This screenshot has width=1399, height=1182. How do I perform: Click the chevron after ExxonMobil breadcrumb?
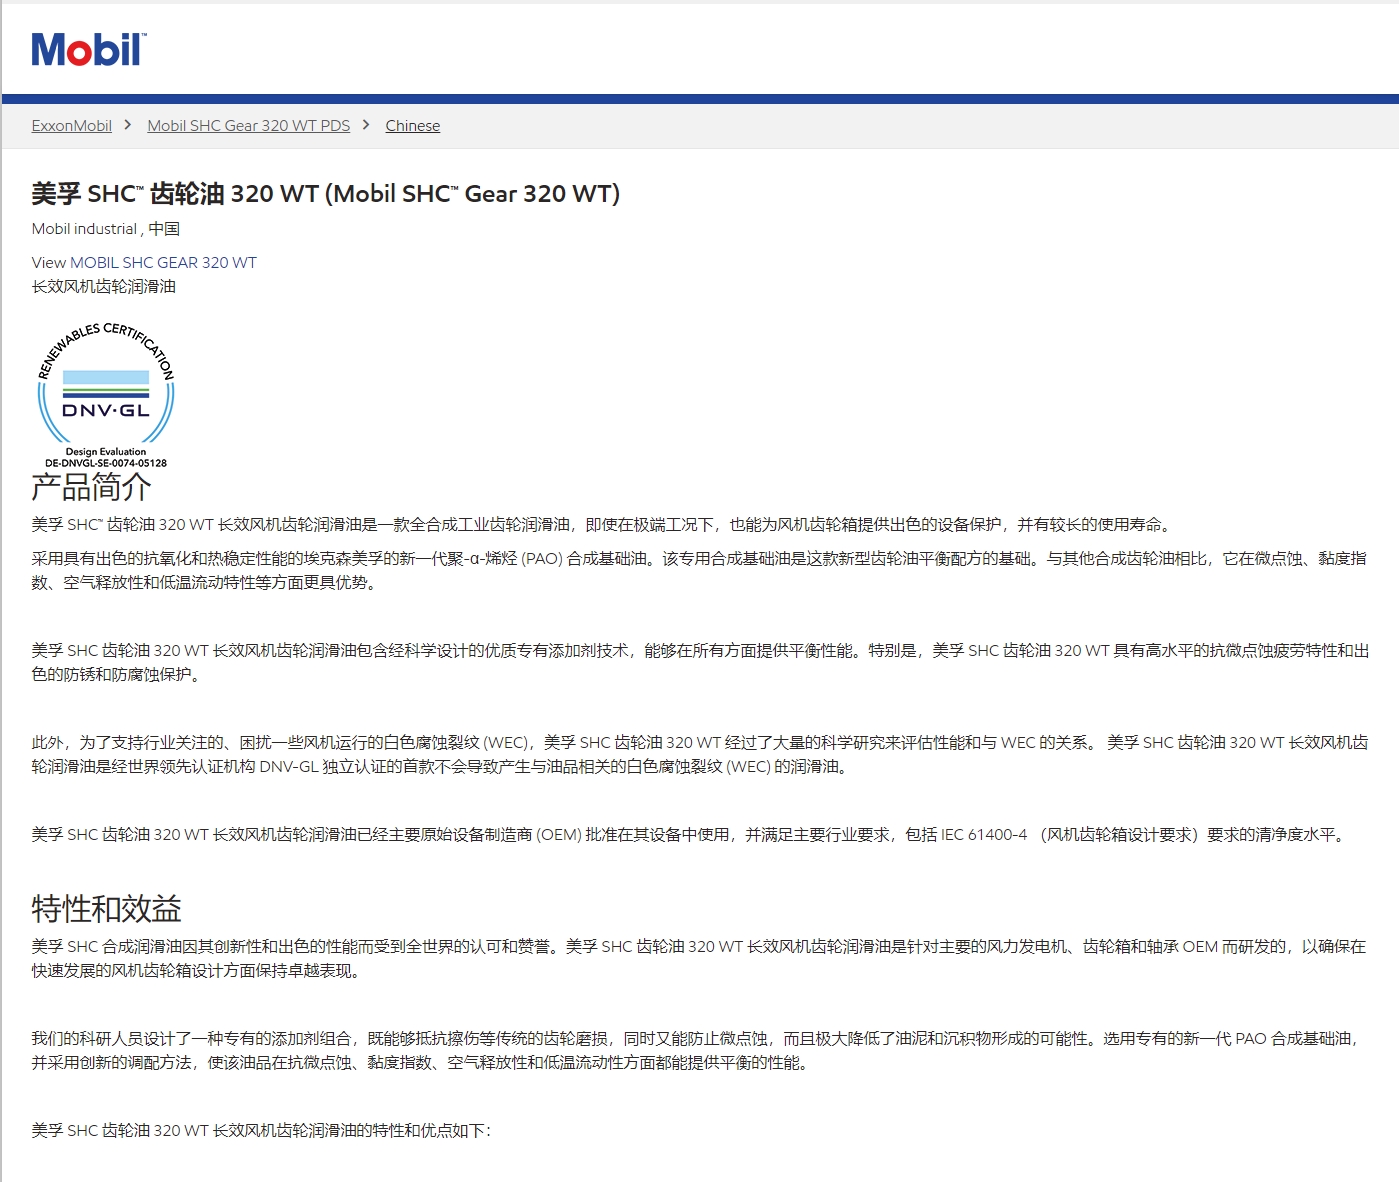[128, 125]
